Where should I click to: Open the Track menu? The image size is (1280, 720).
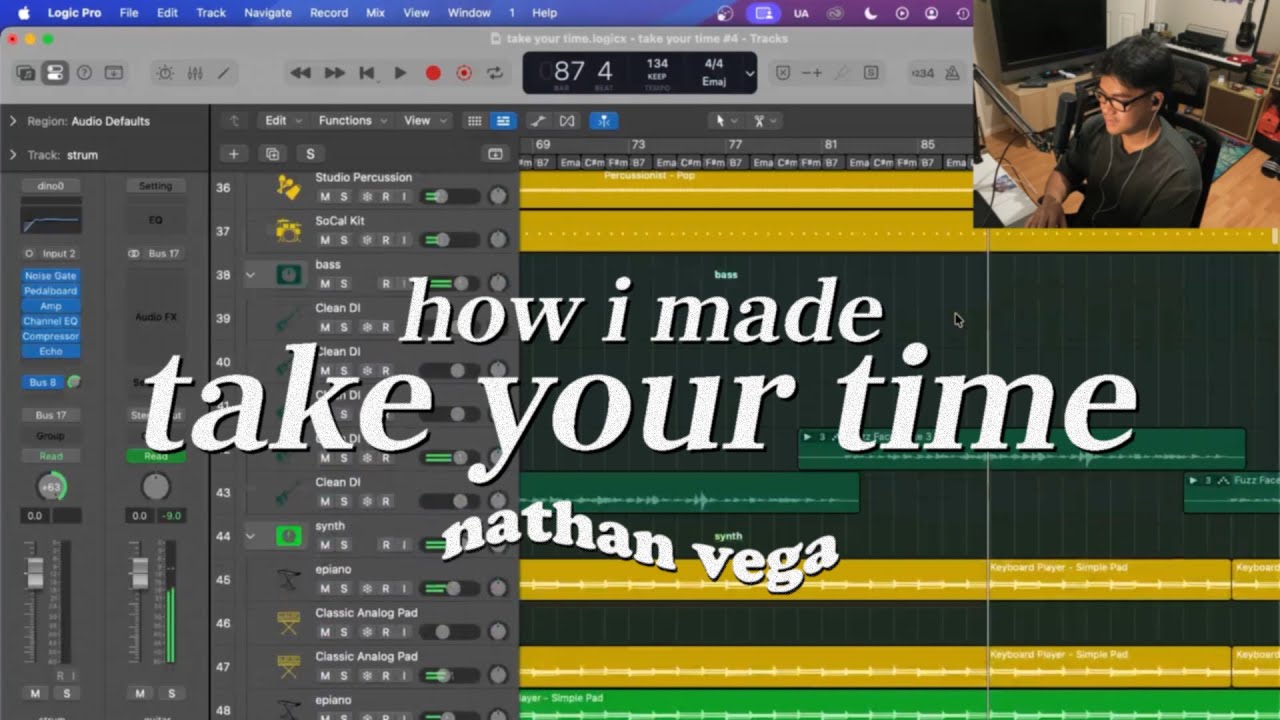(211, 13)
